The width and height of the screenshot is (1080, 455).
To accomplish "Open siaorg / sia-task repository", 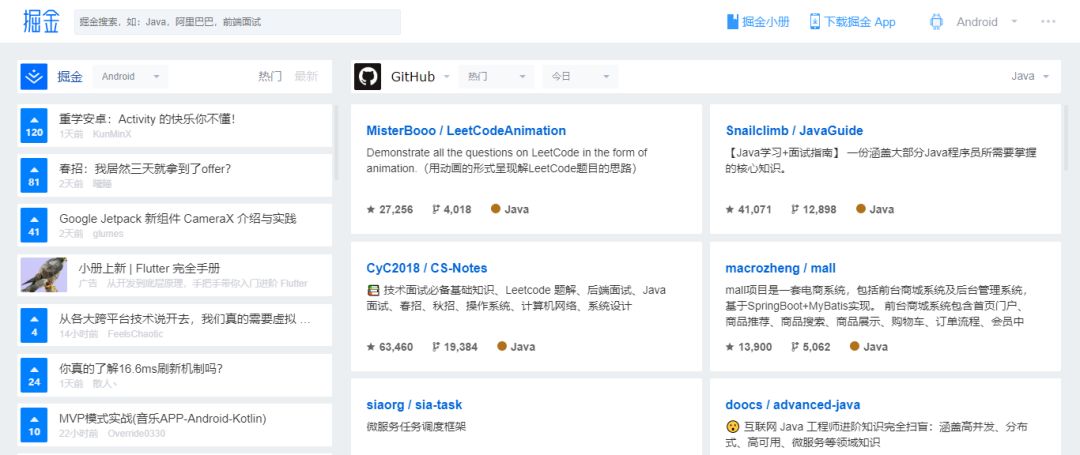I will (x=414, y=405).
